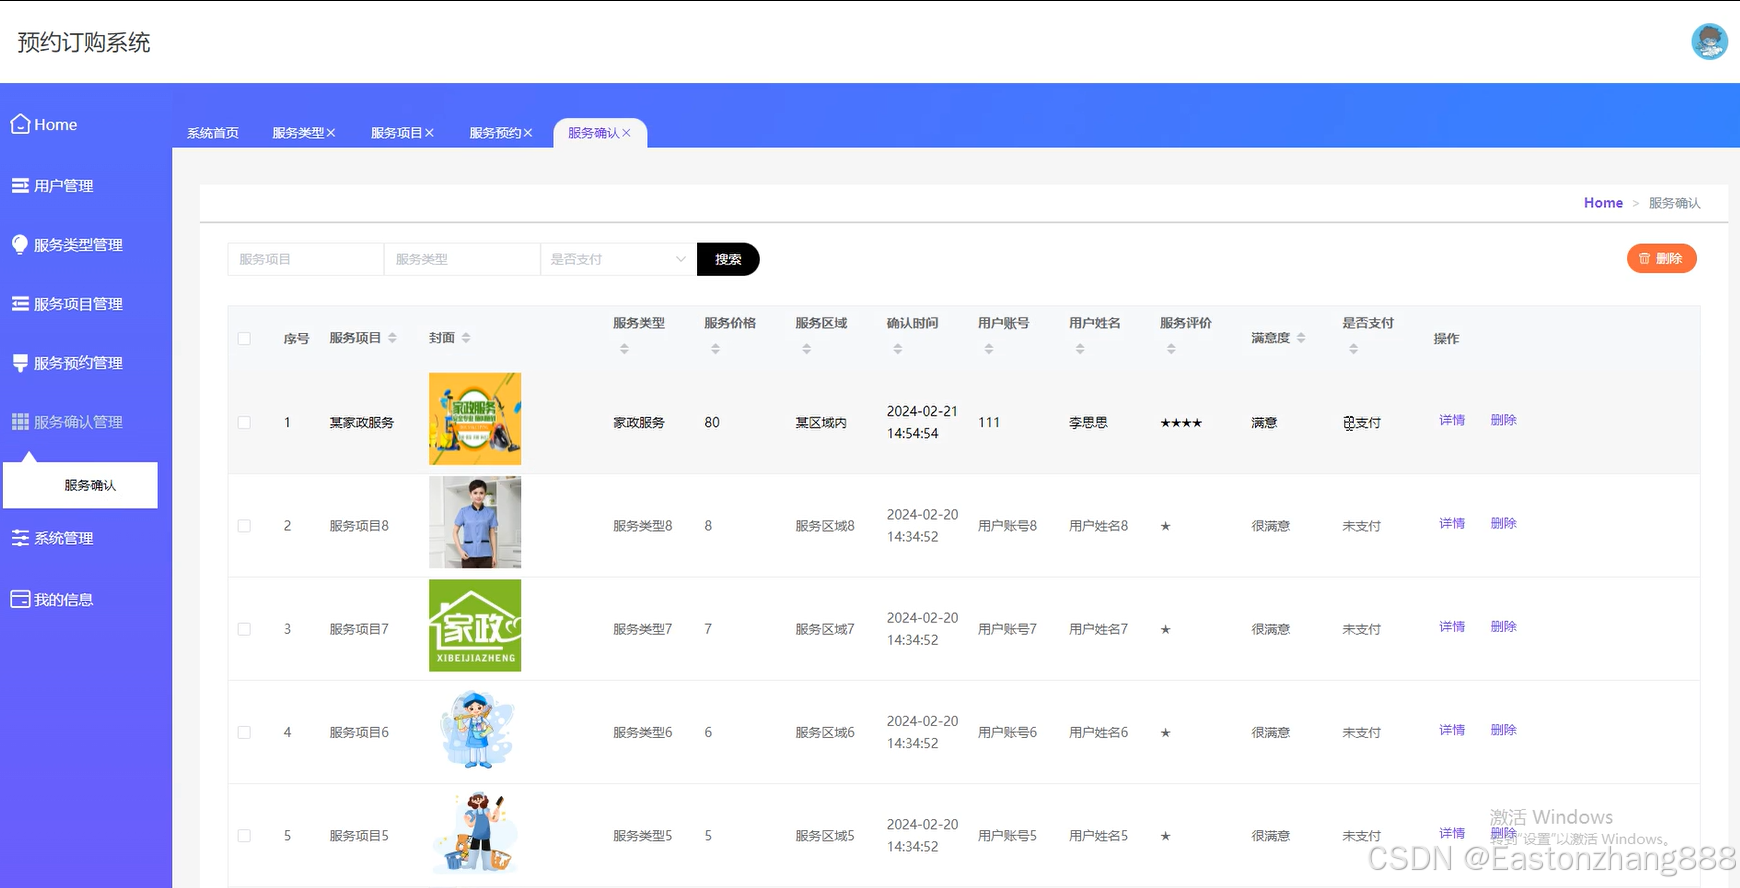Close the 服务类型 tab
This screenshot has width=1740, height=888.
[331, 133]
